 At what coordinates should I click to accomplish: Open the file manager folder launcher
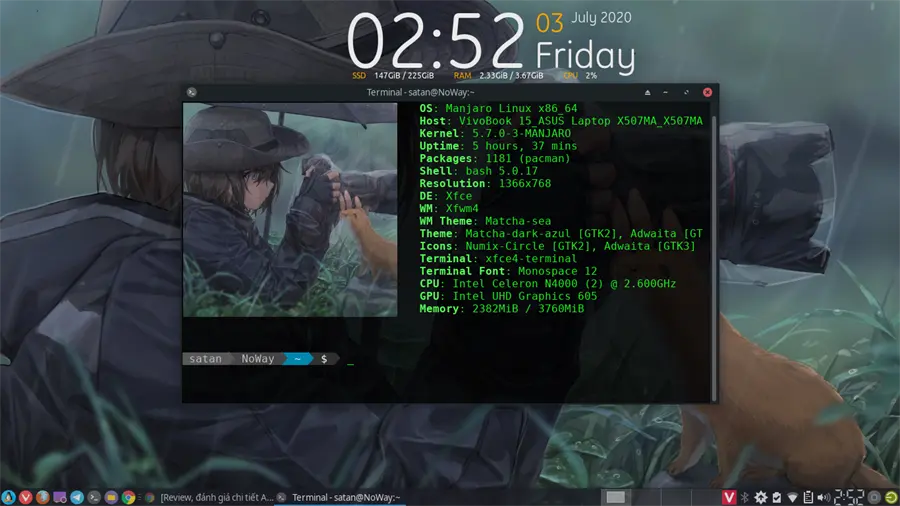(111, 497)
